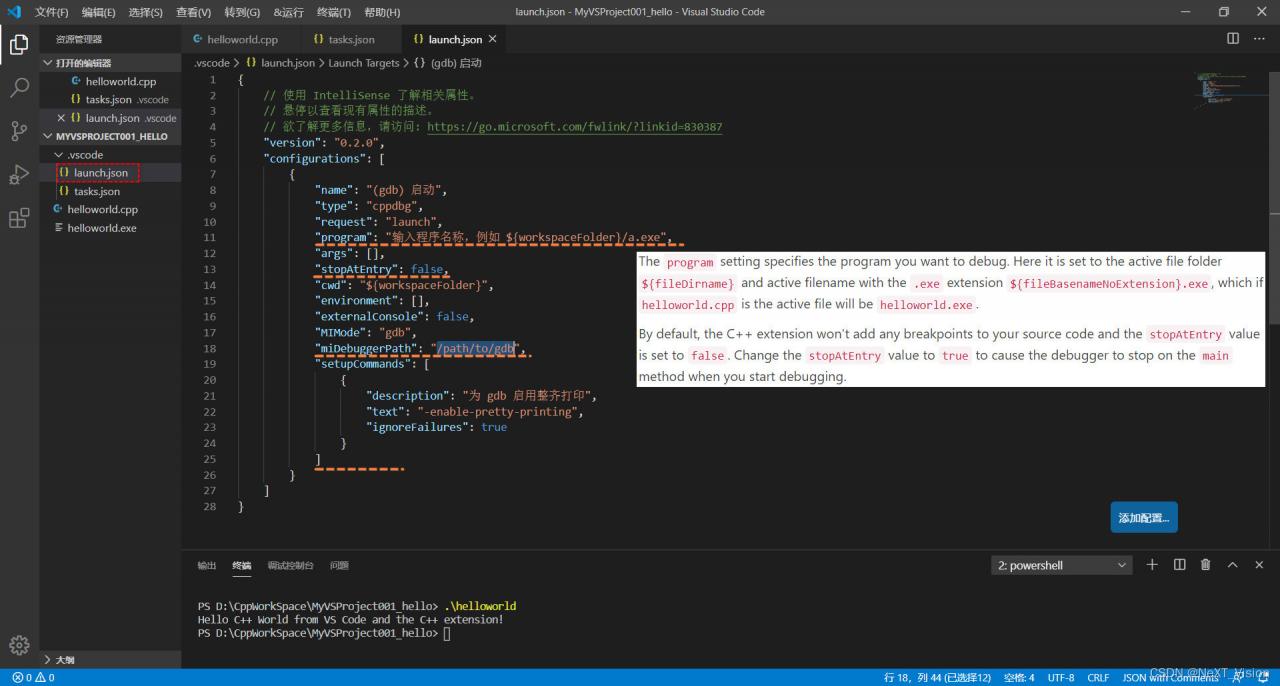Select launch.json in the open editors list
This screenshot has height=686, width=1280.
(x=111, y=118)
